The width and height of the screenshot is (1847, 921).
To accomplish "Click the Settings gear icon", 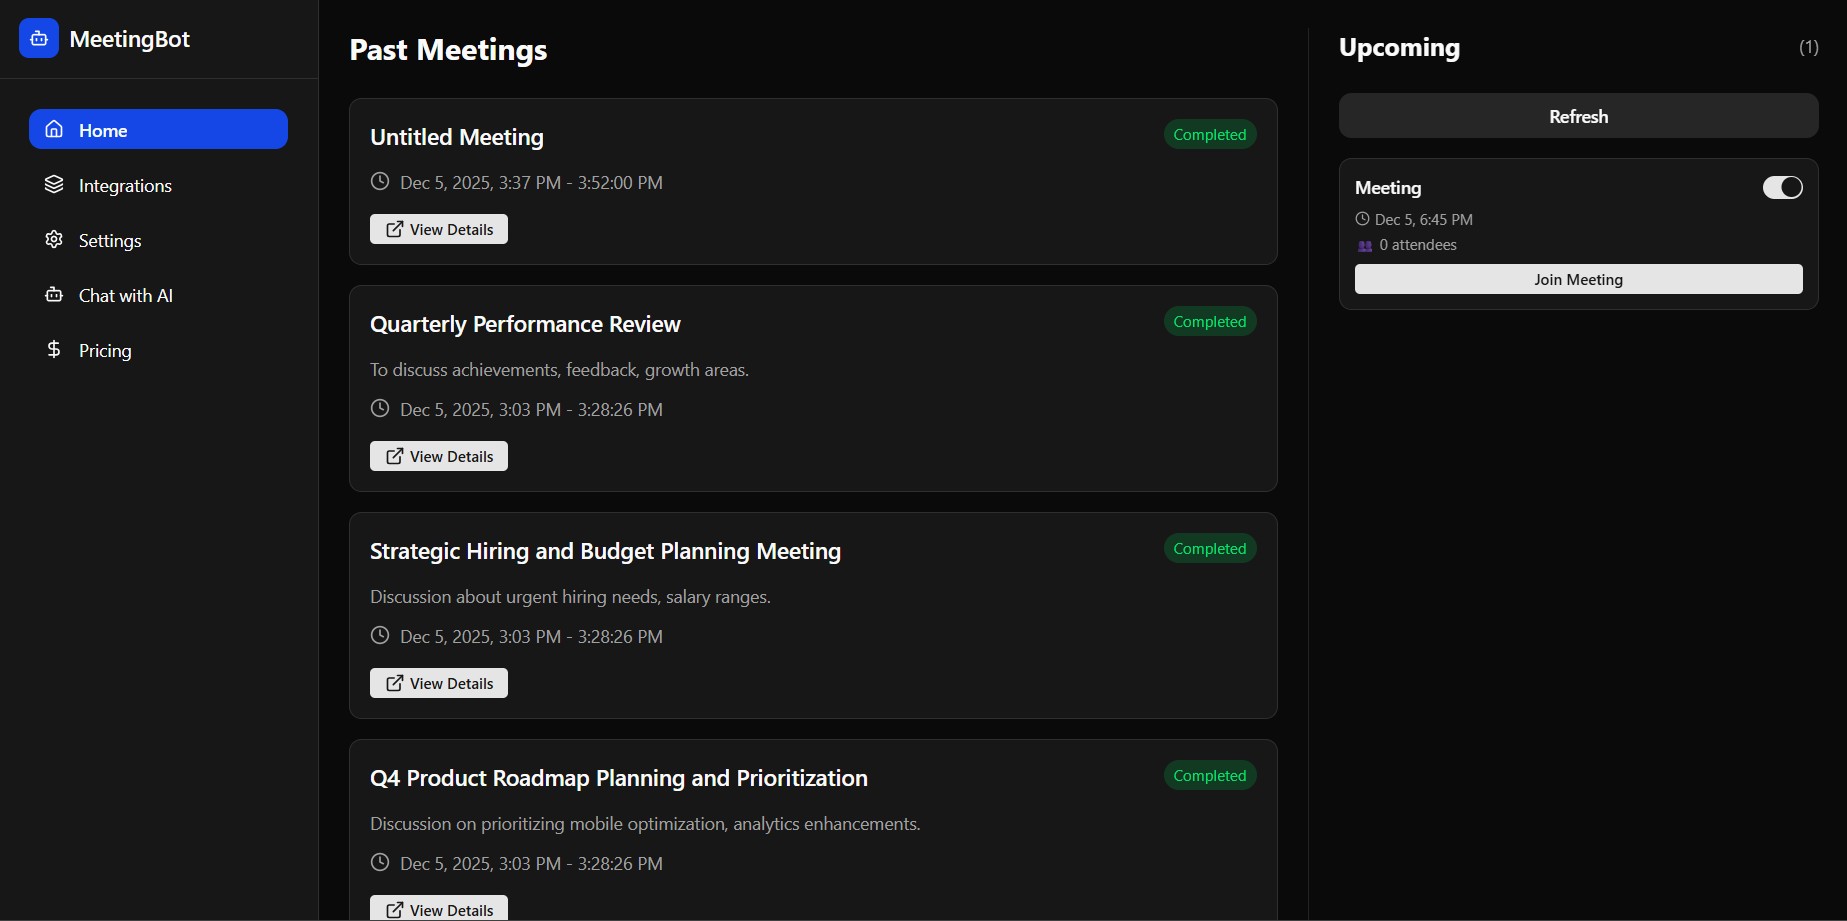I will [x=54, y=240].
